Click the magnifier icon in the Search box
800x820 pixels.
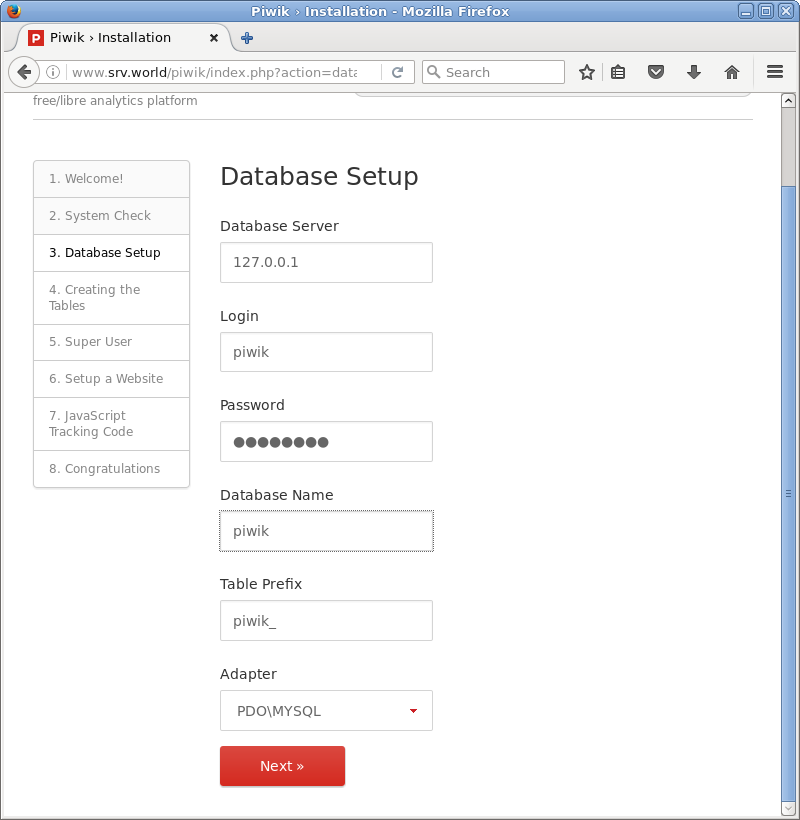click(x=433, y=72)
